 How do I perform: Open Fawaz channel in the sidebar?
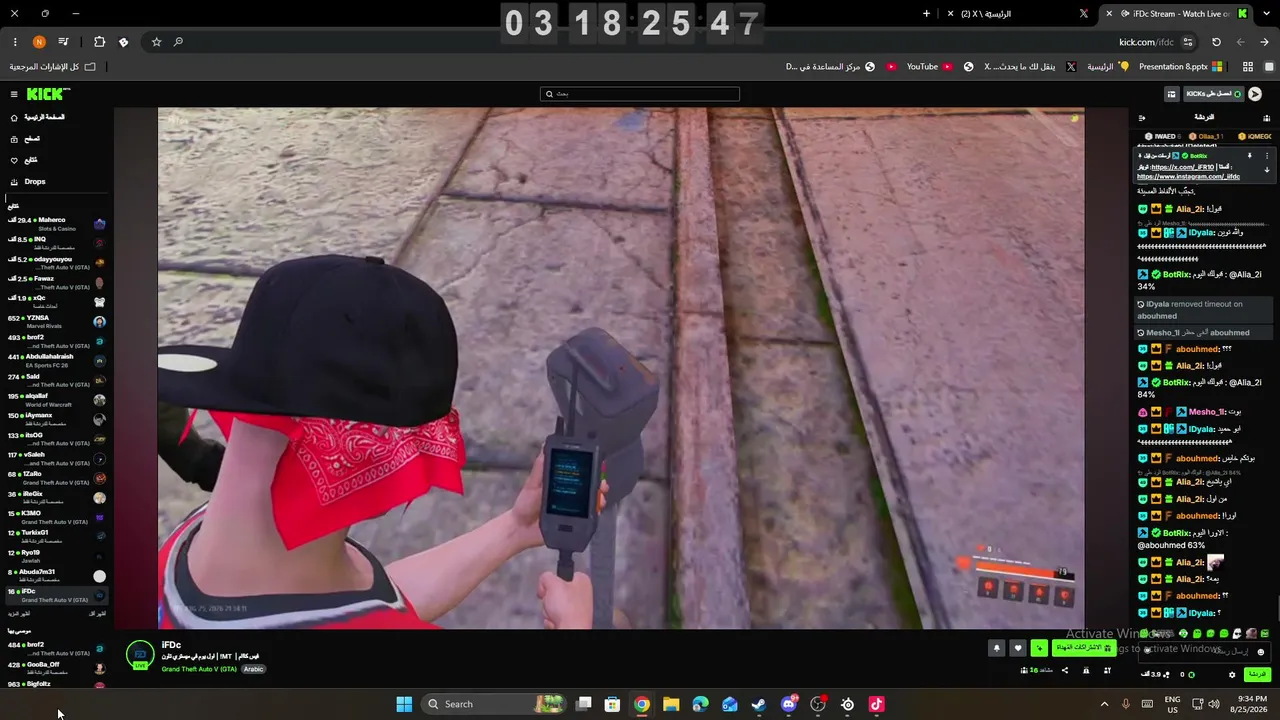(x=57, y=283)
